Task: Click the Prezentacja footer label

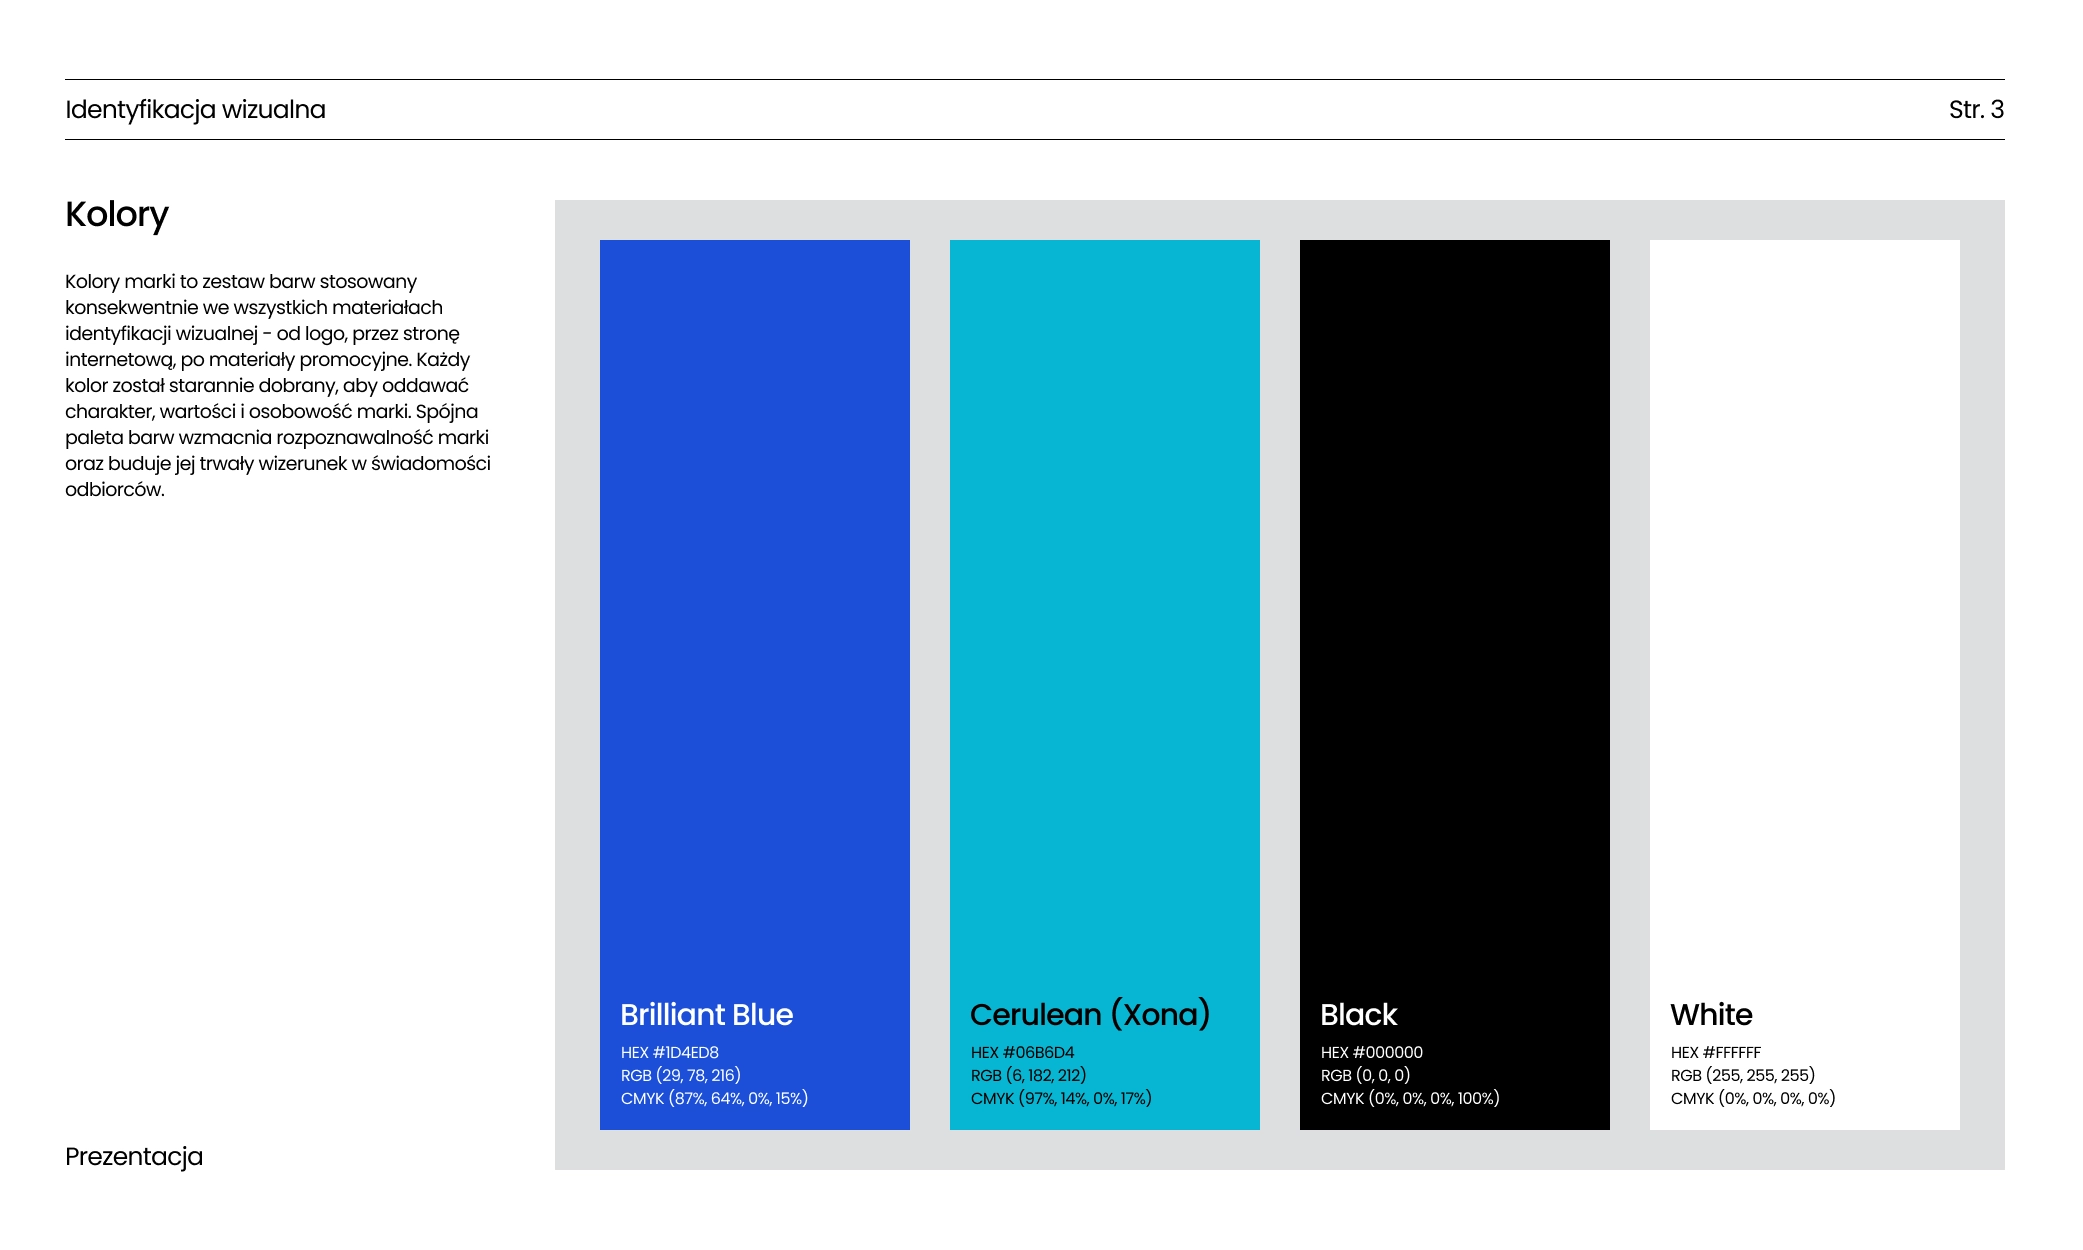Action: [x=134, y=1157]
